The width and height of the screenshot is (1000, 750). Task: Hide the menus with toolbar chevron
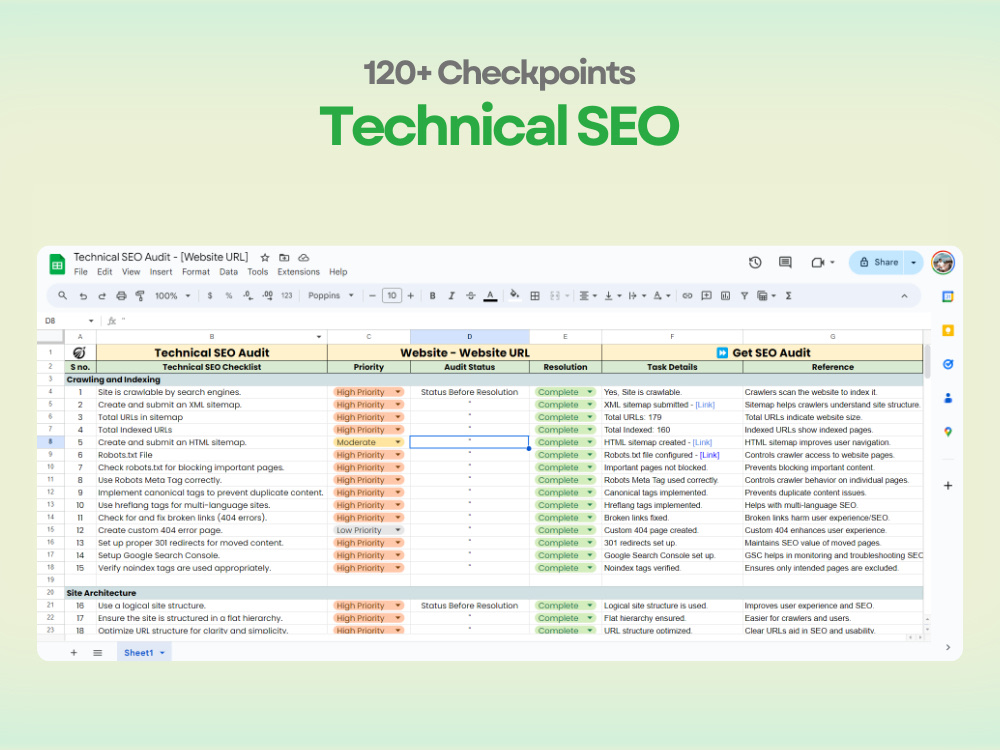(x=904, y=296)
